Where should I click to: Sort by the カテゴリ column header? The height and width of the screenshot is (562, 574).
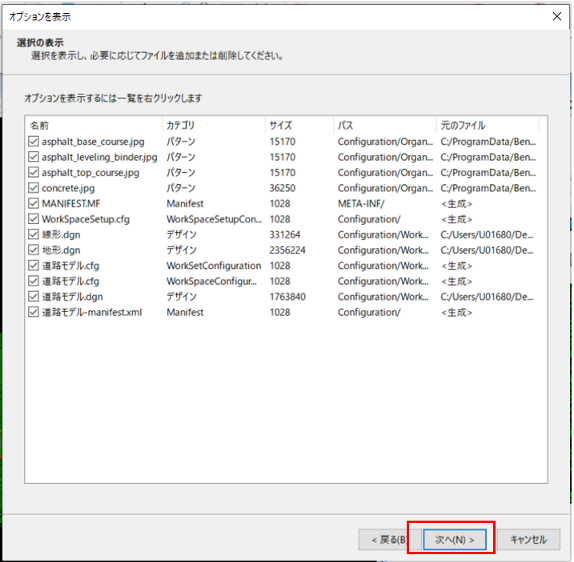213,126
